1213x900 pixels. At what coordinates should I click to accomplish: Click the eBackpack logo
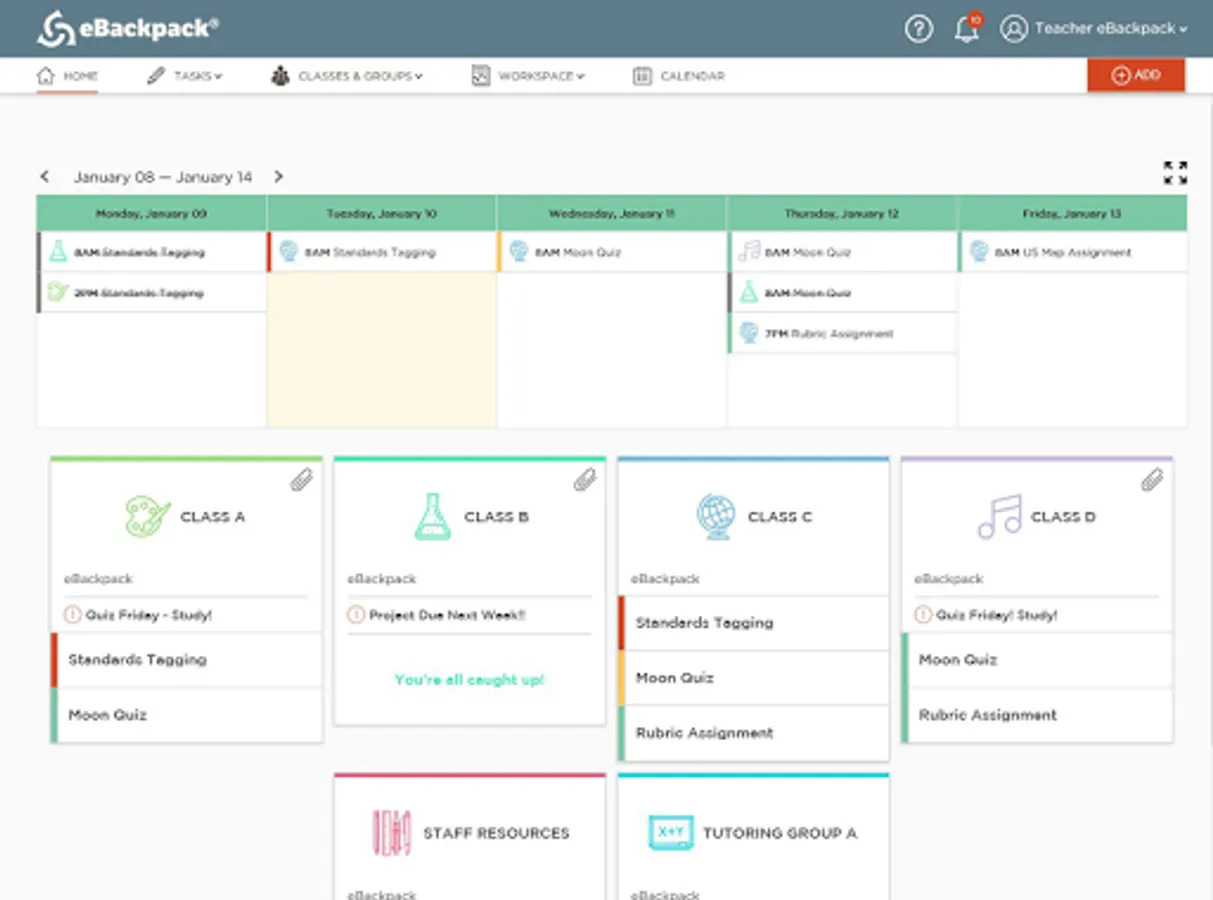[x=127, y=28]
